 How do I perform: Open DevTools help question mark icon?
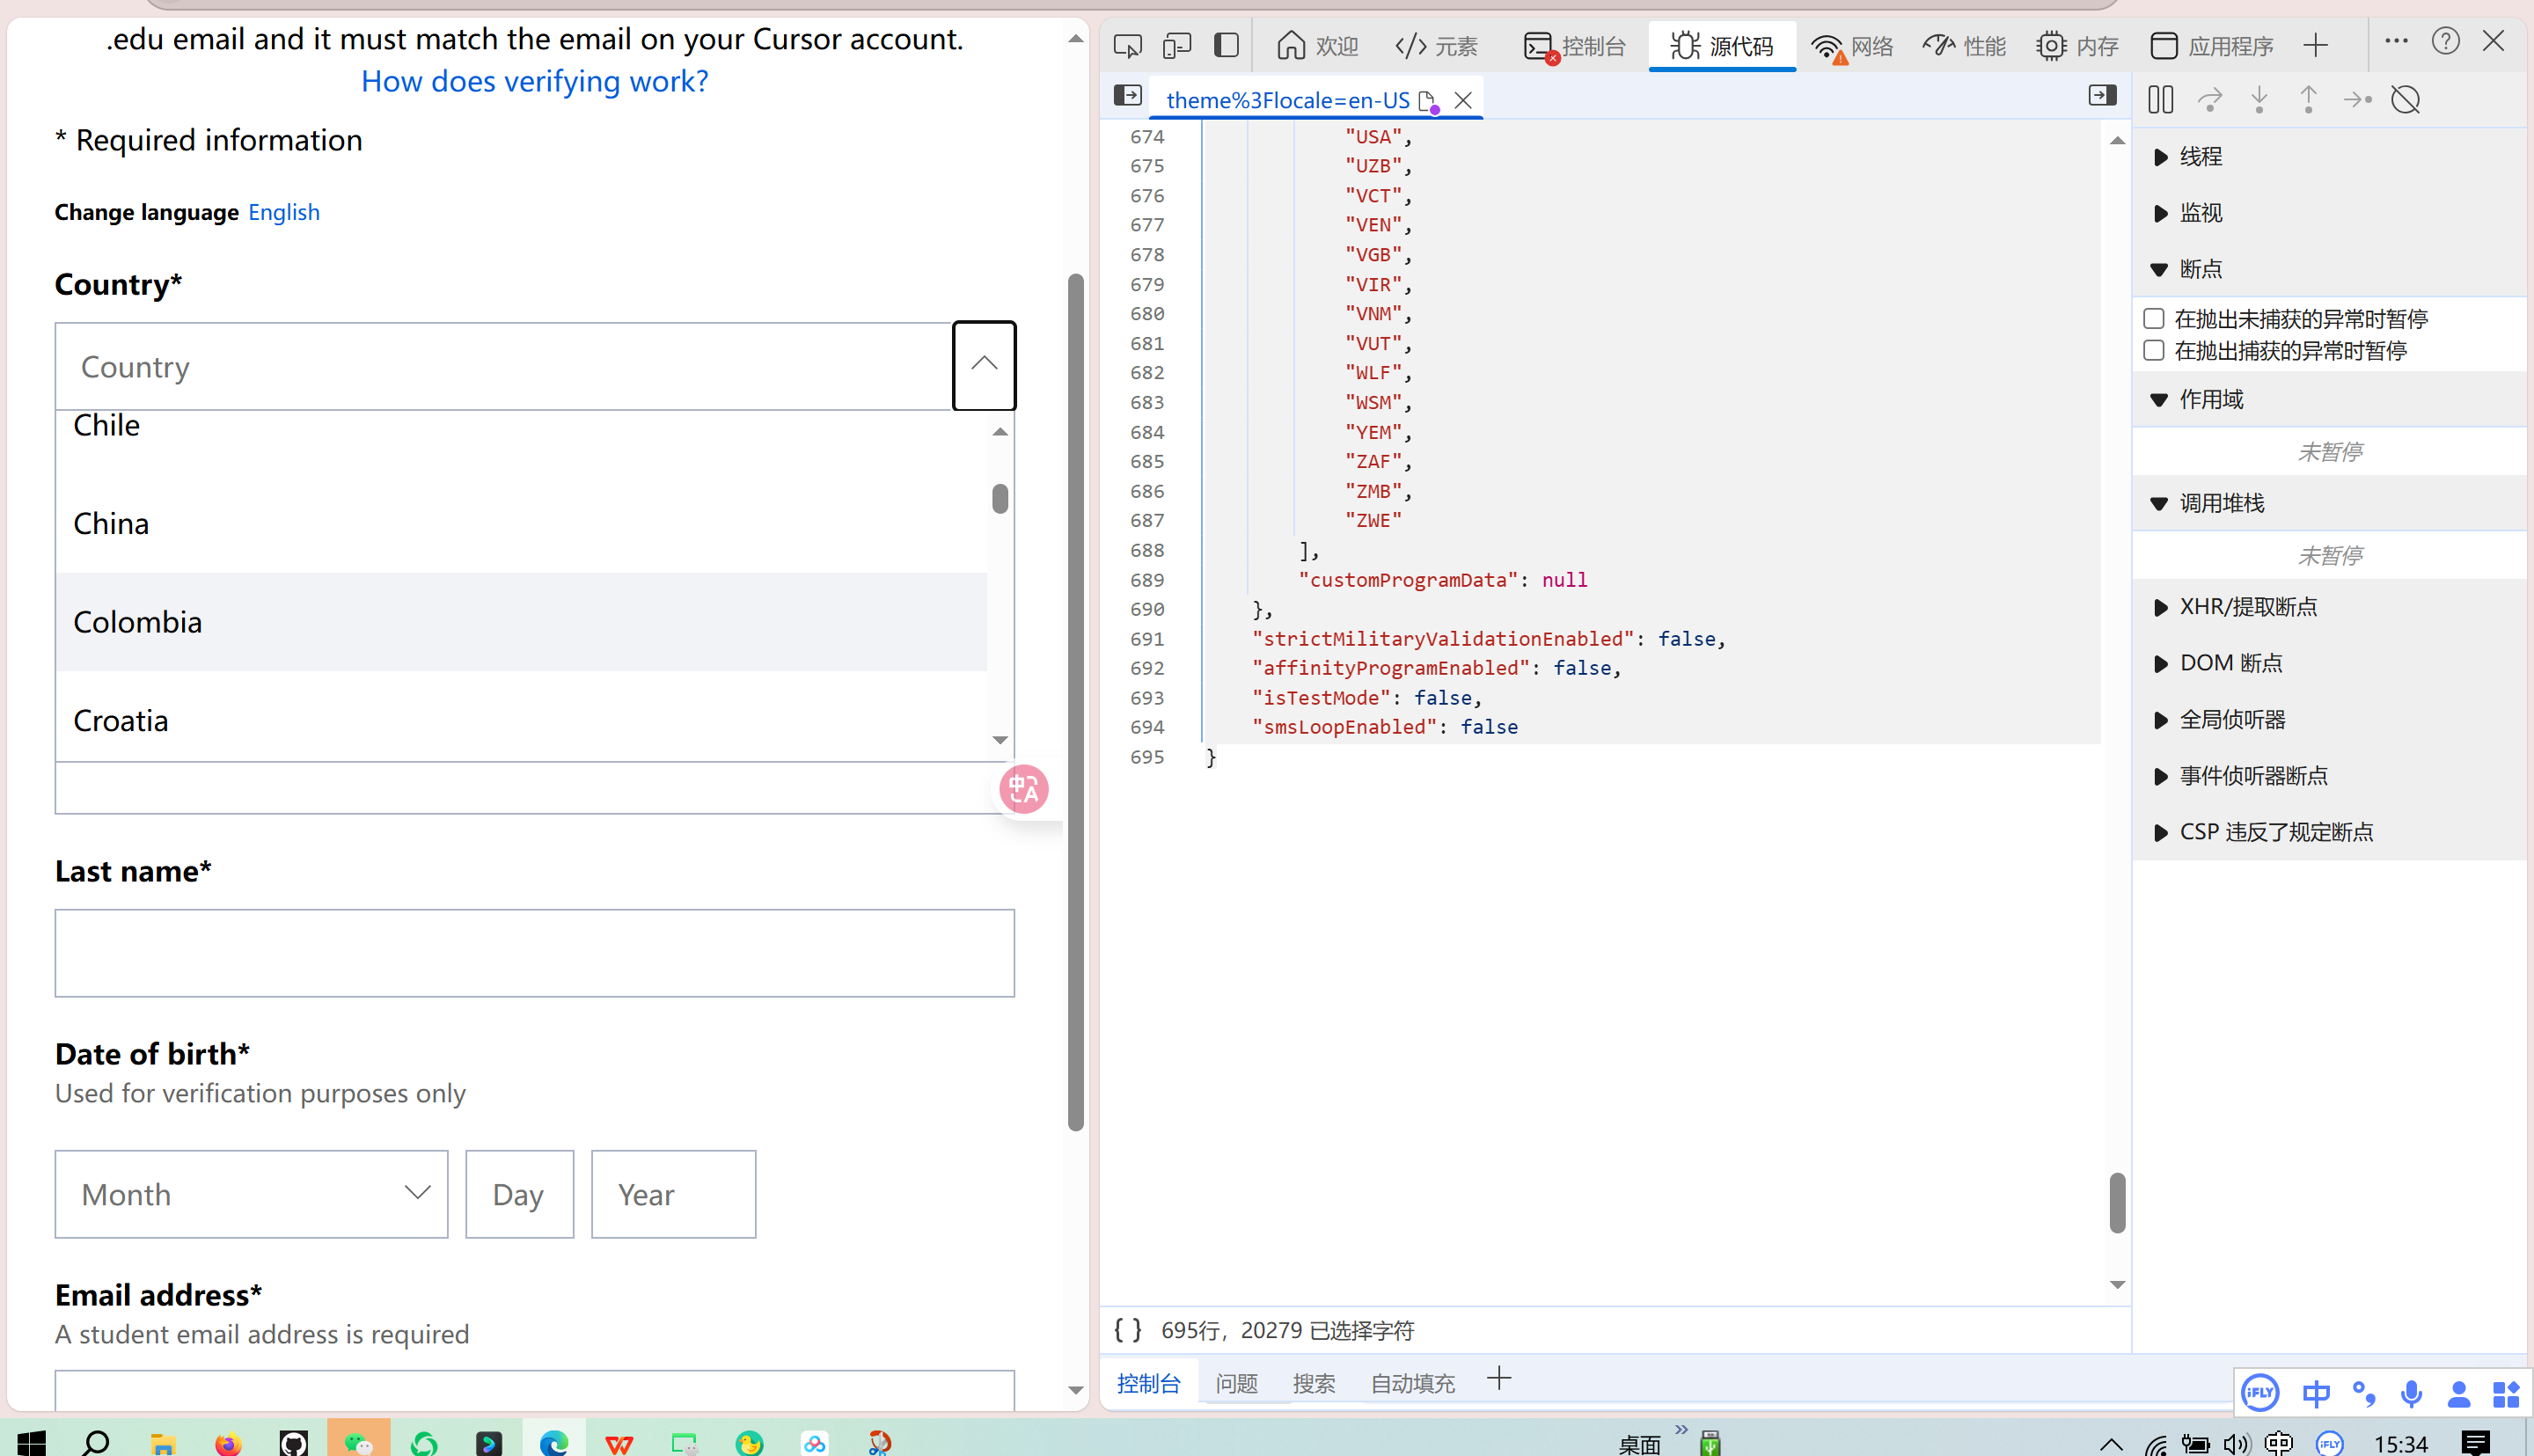[2445, 42]
